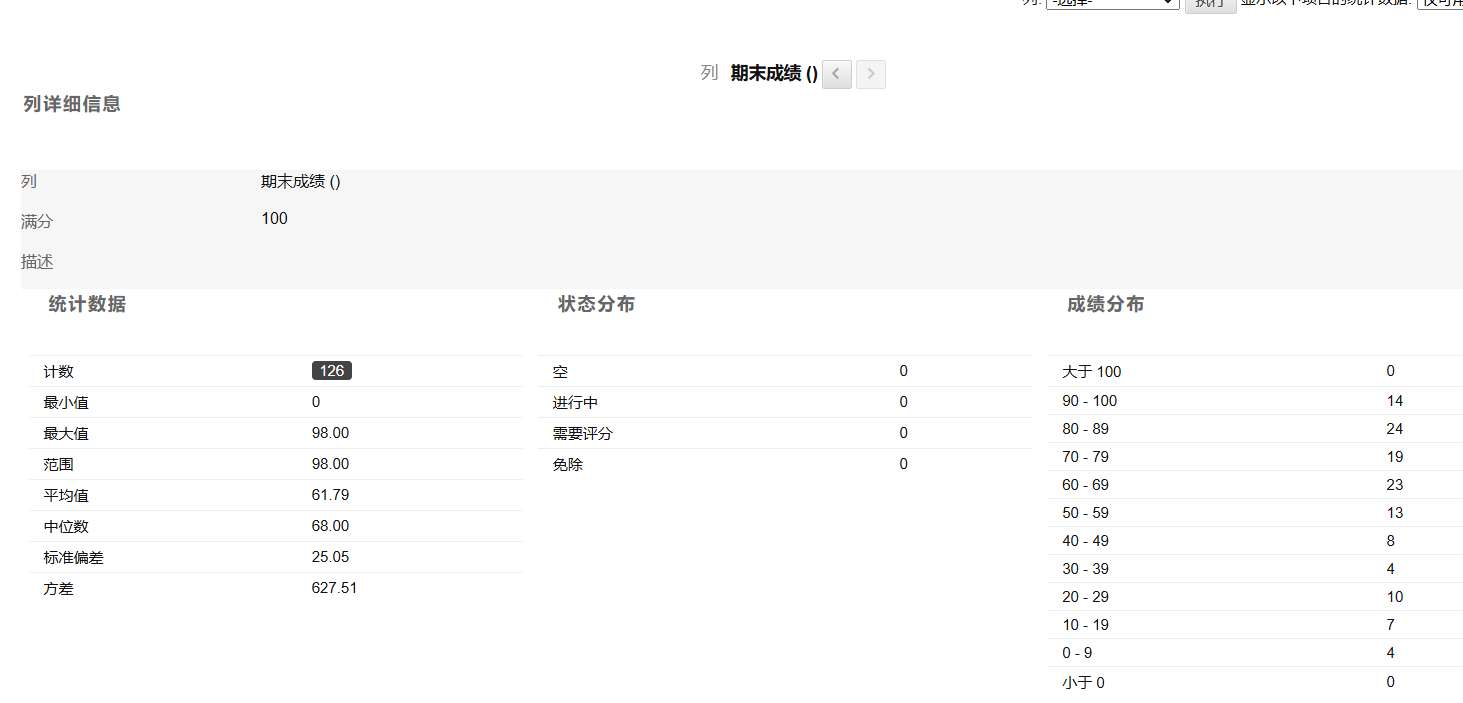Go to the next column with right arrow

click(x=870, y=74)
